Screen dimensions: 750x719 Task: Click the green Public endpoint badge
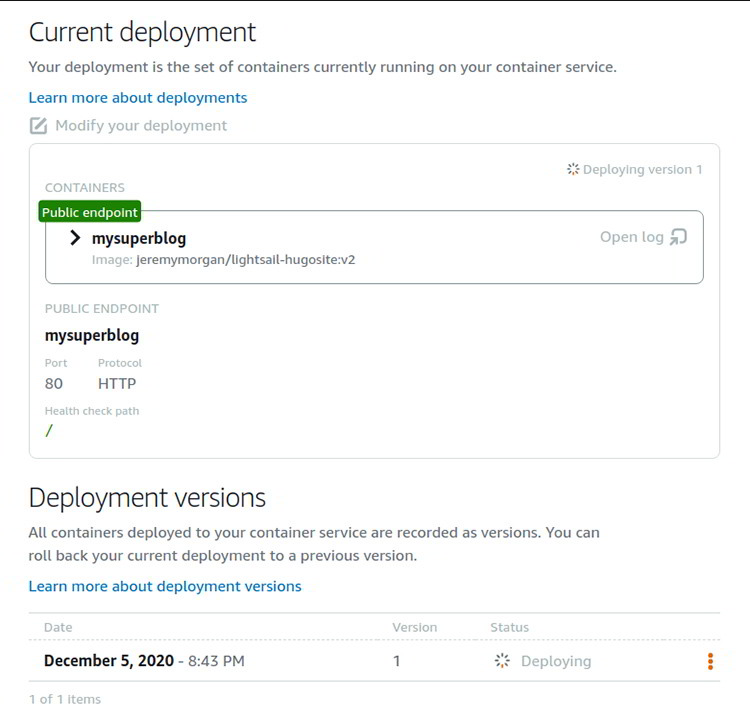(90, 212)
